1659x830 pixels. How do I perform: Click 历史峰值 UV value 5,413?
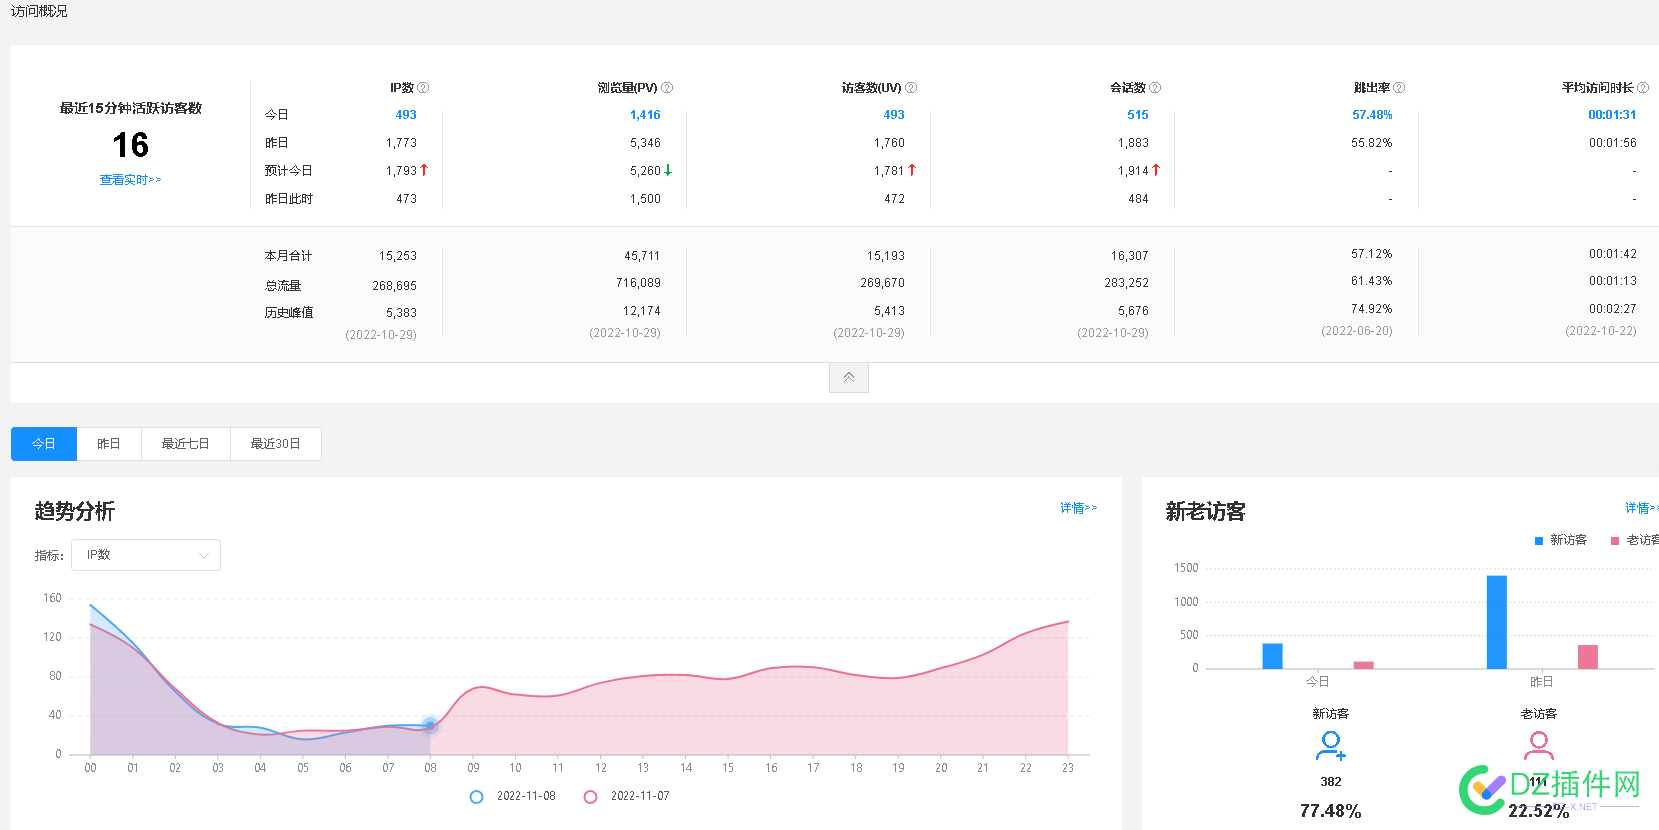pos(889,311)
